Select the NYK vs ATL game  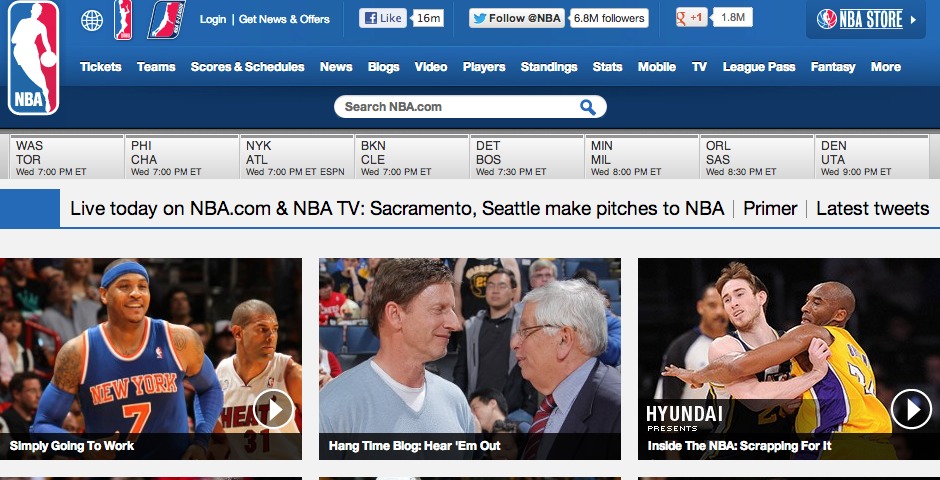(x=297, y=157)
